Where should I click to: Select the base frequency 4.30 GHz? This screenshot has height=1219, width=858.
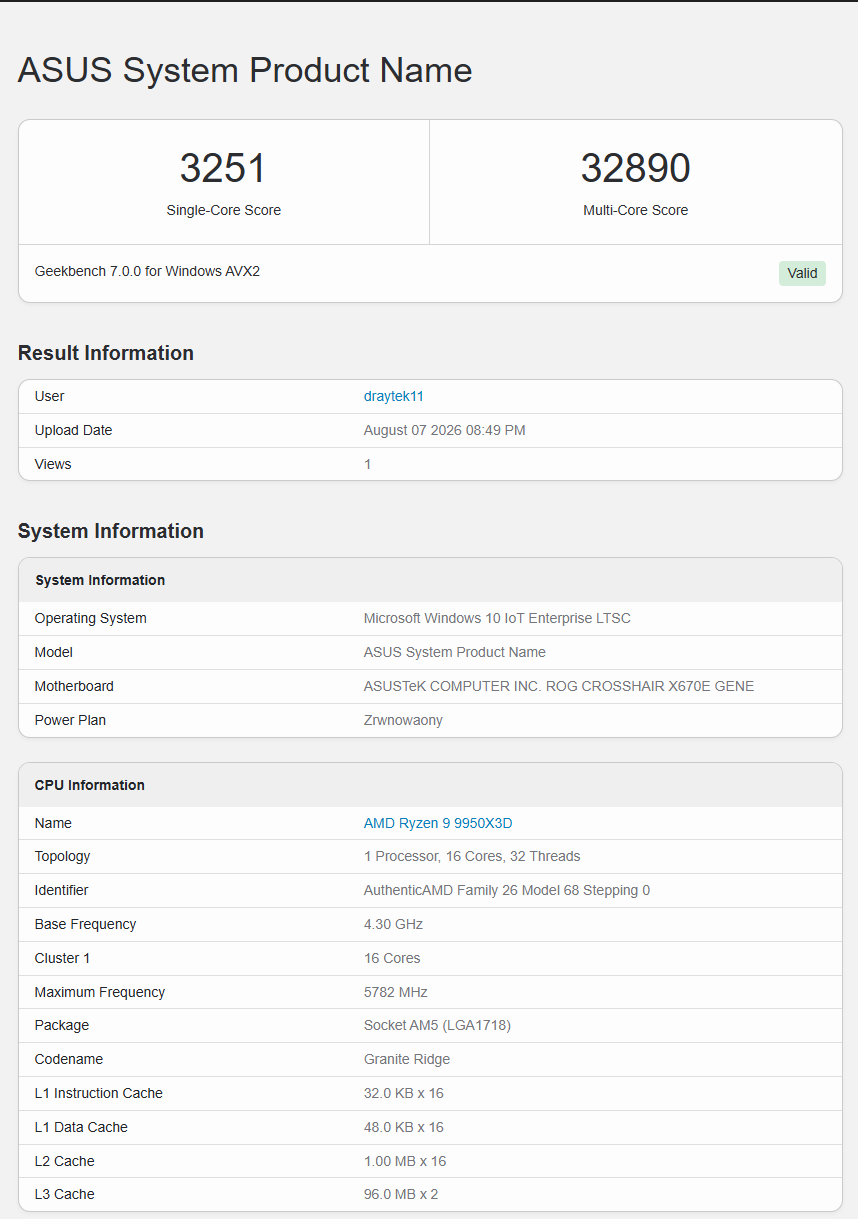click(393, 924)
